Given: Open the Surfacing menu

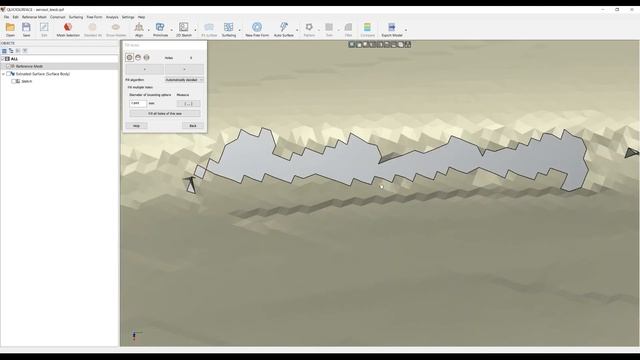Looking at the screenshot, I should click(x=76, y=17).
